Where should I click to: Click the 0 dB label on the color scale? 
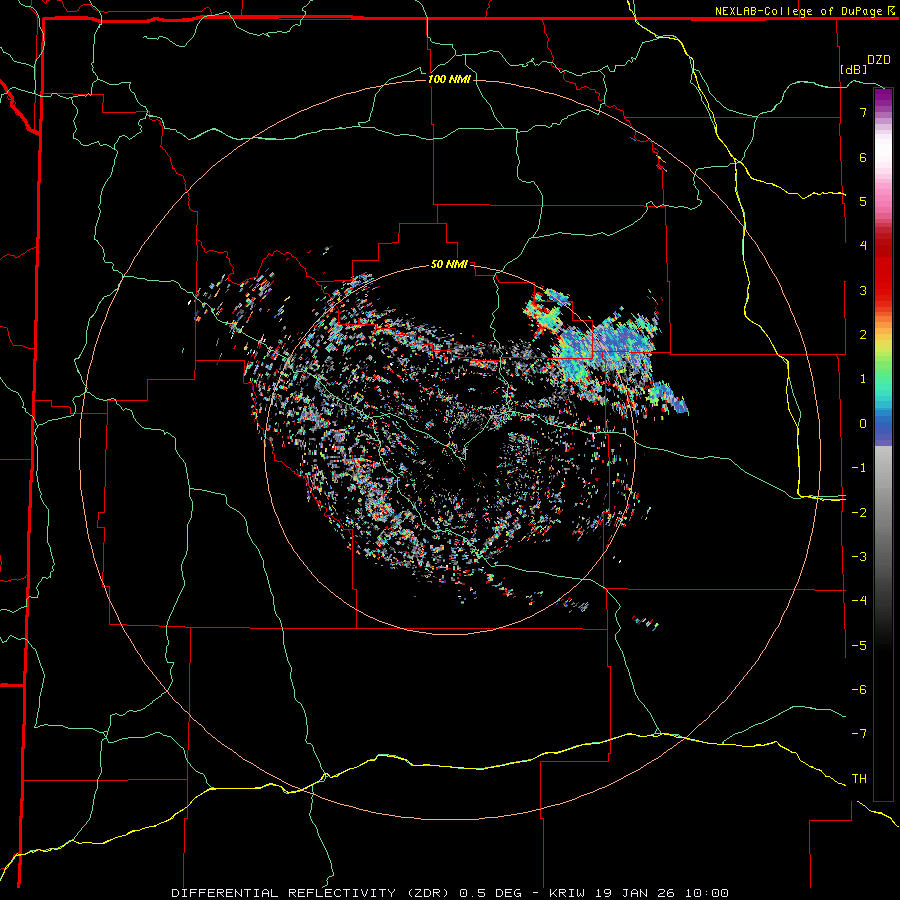(863, 424)
